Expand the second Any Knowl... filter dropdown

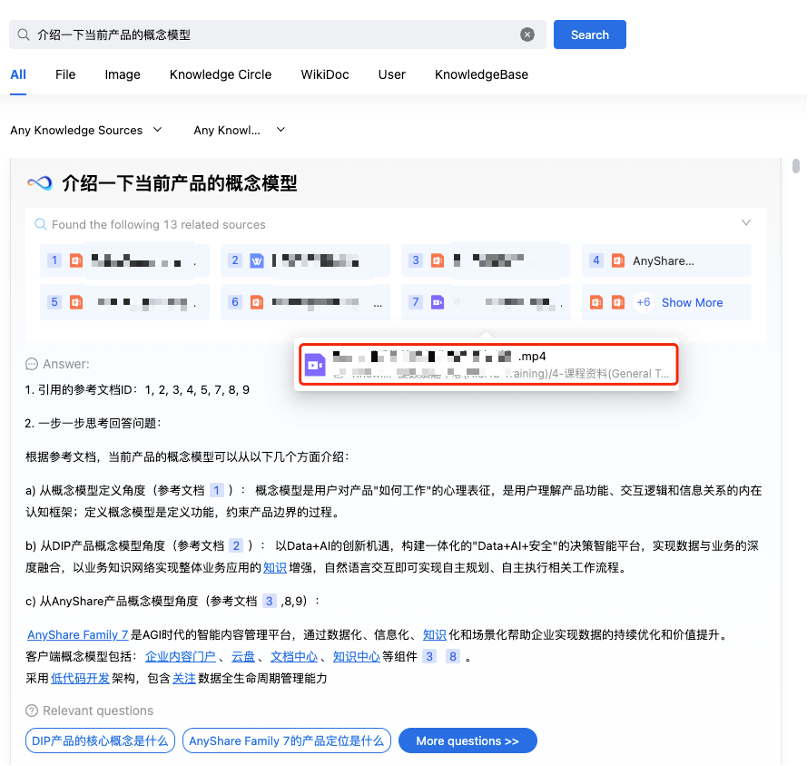[239, 130]
